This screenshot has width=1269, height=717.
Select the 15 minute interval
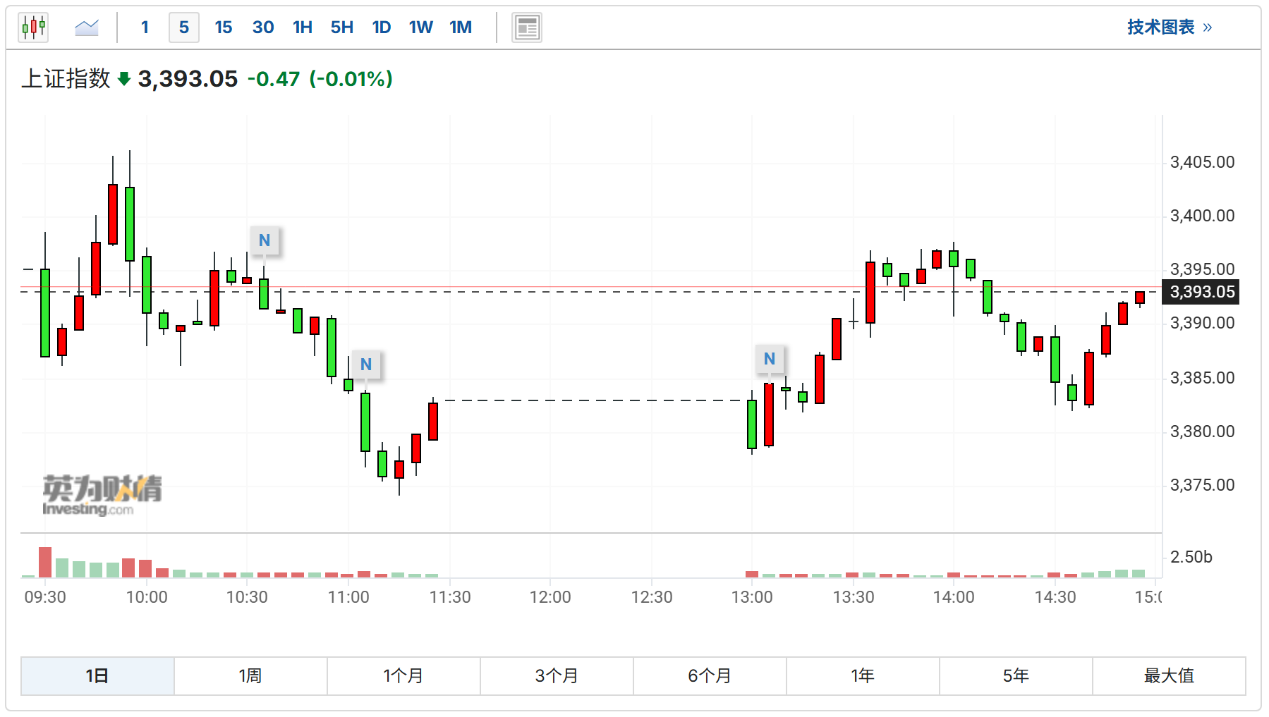coord(223,27)
